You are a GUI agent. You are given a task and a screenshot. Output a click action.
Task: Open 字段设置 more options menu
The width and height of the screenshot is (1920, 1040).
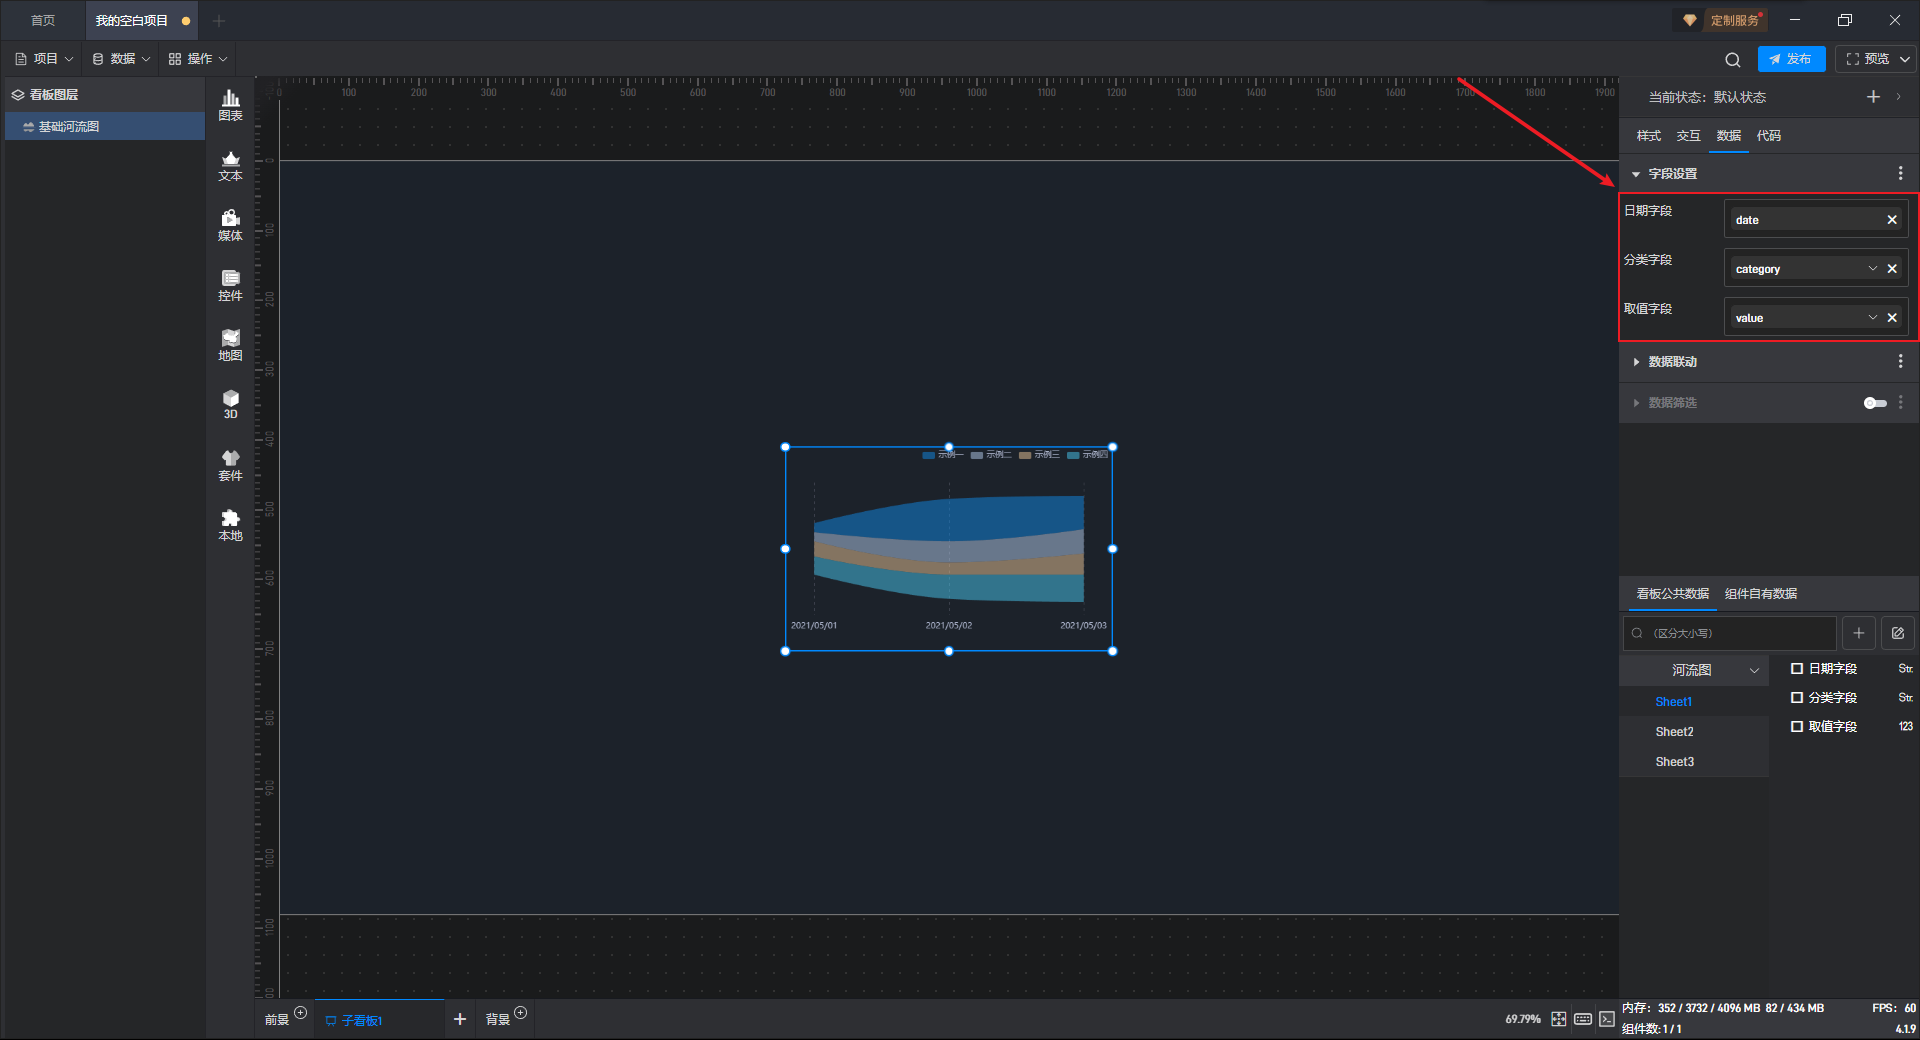point(1900,173)
